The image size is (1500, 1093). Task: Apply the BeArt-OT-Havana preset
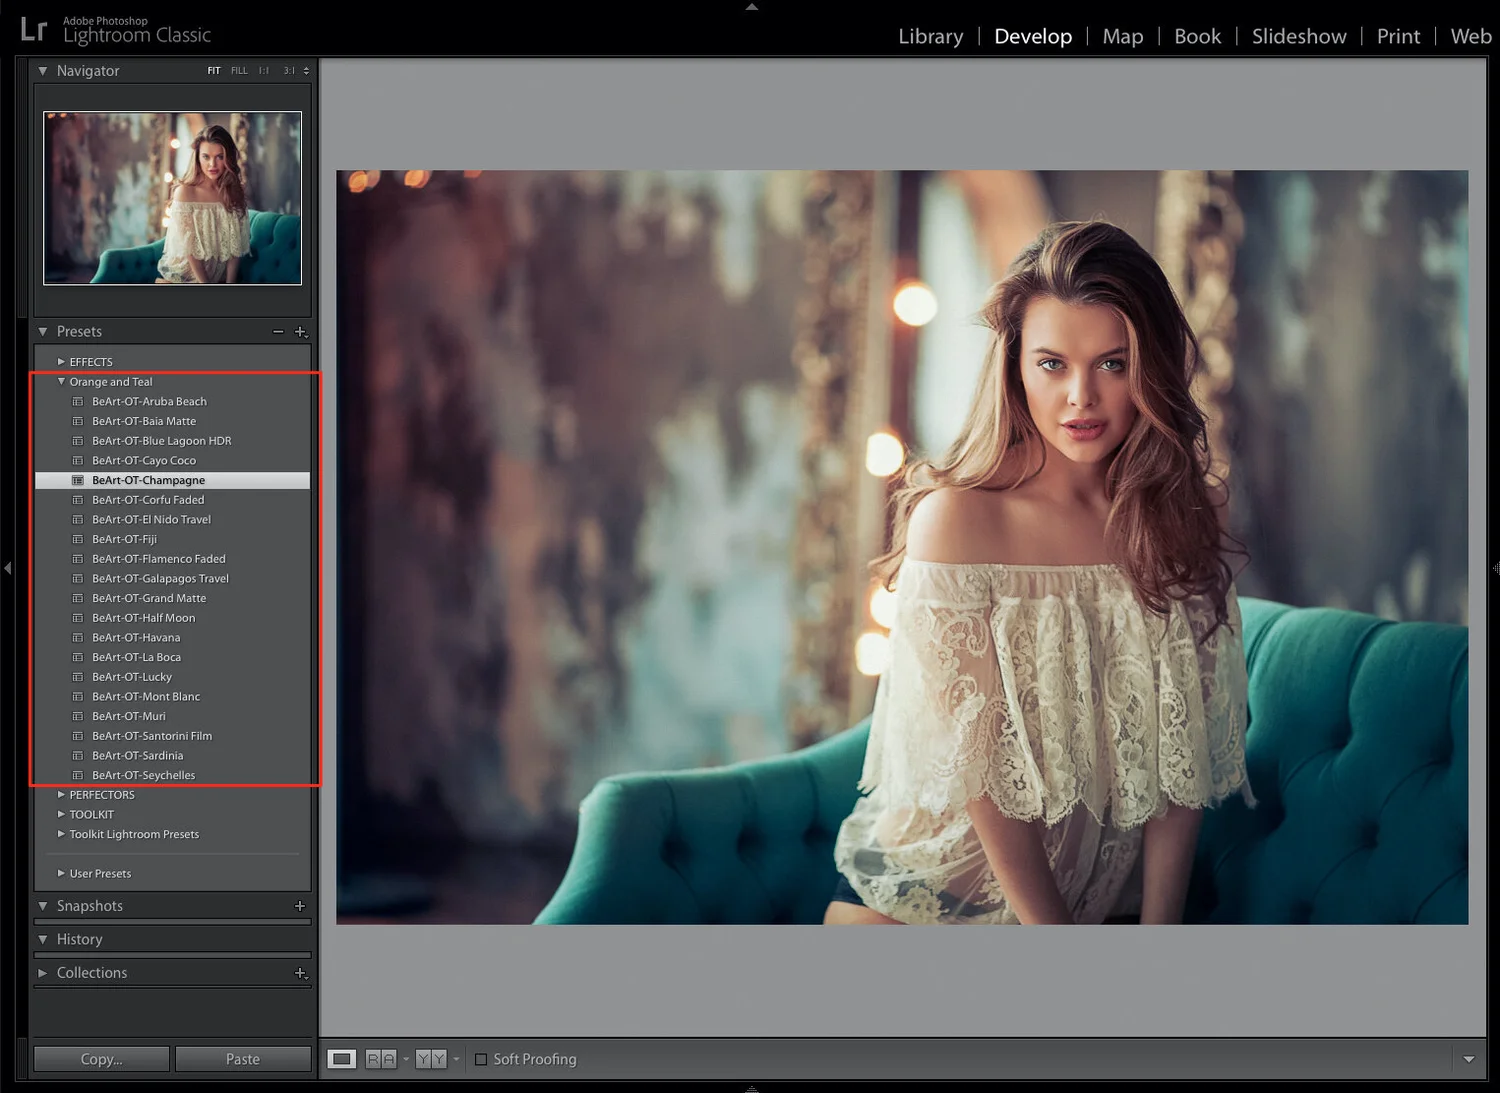138,637
